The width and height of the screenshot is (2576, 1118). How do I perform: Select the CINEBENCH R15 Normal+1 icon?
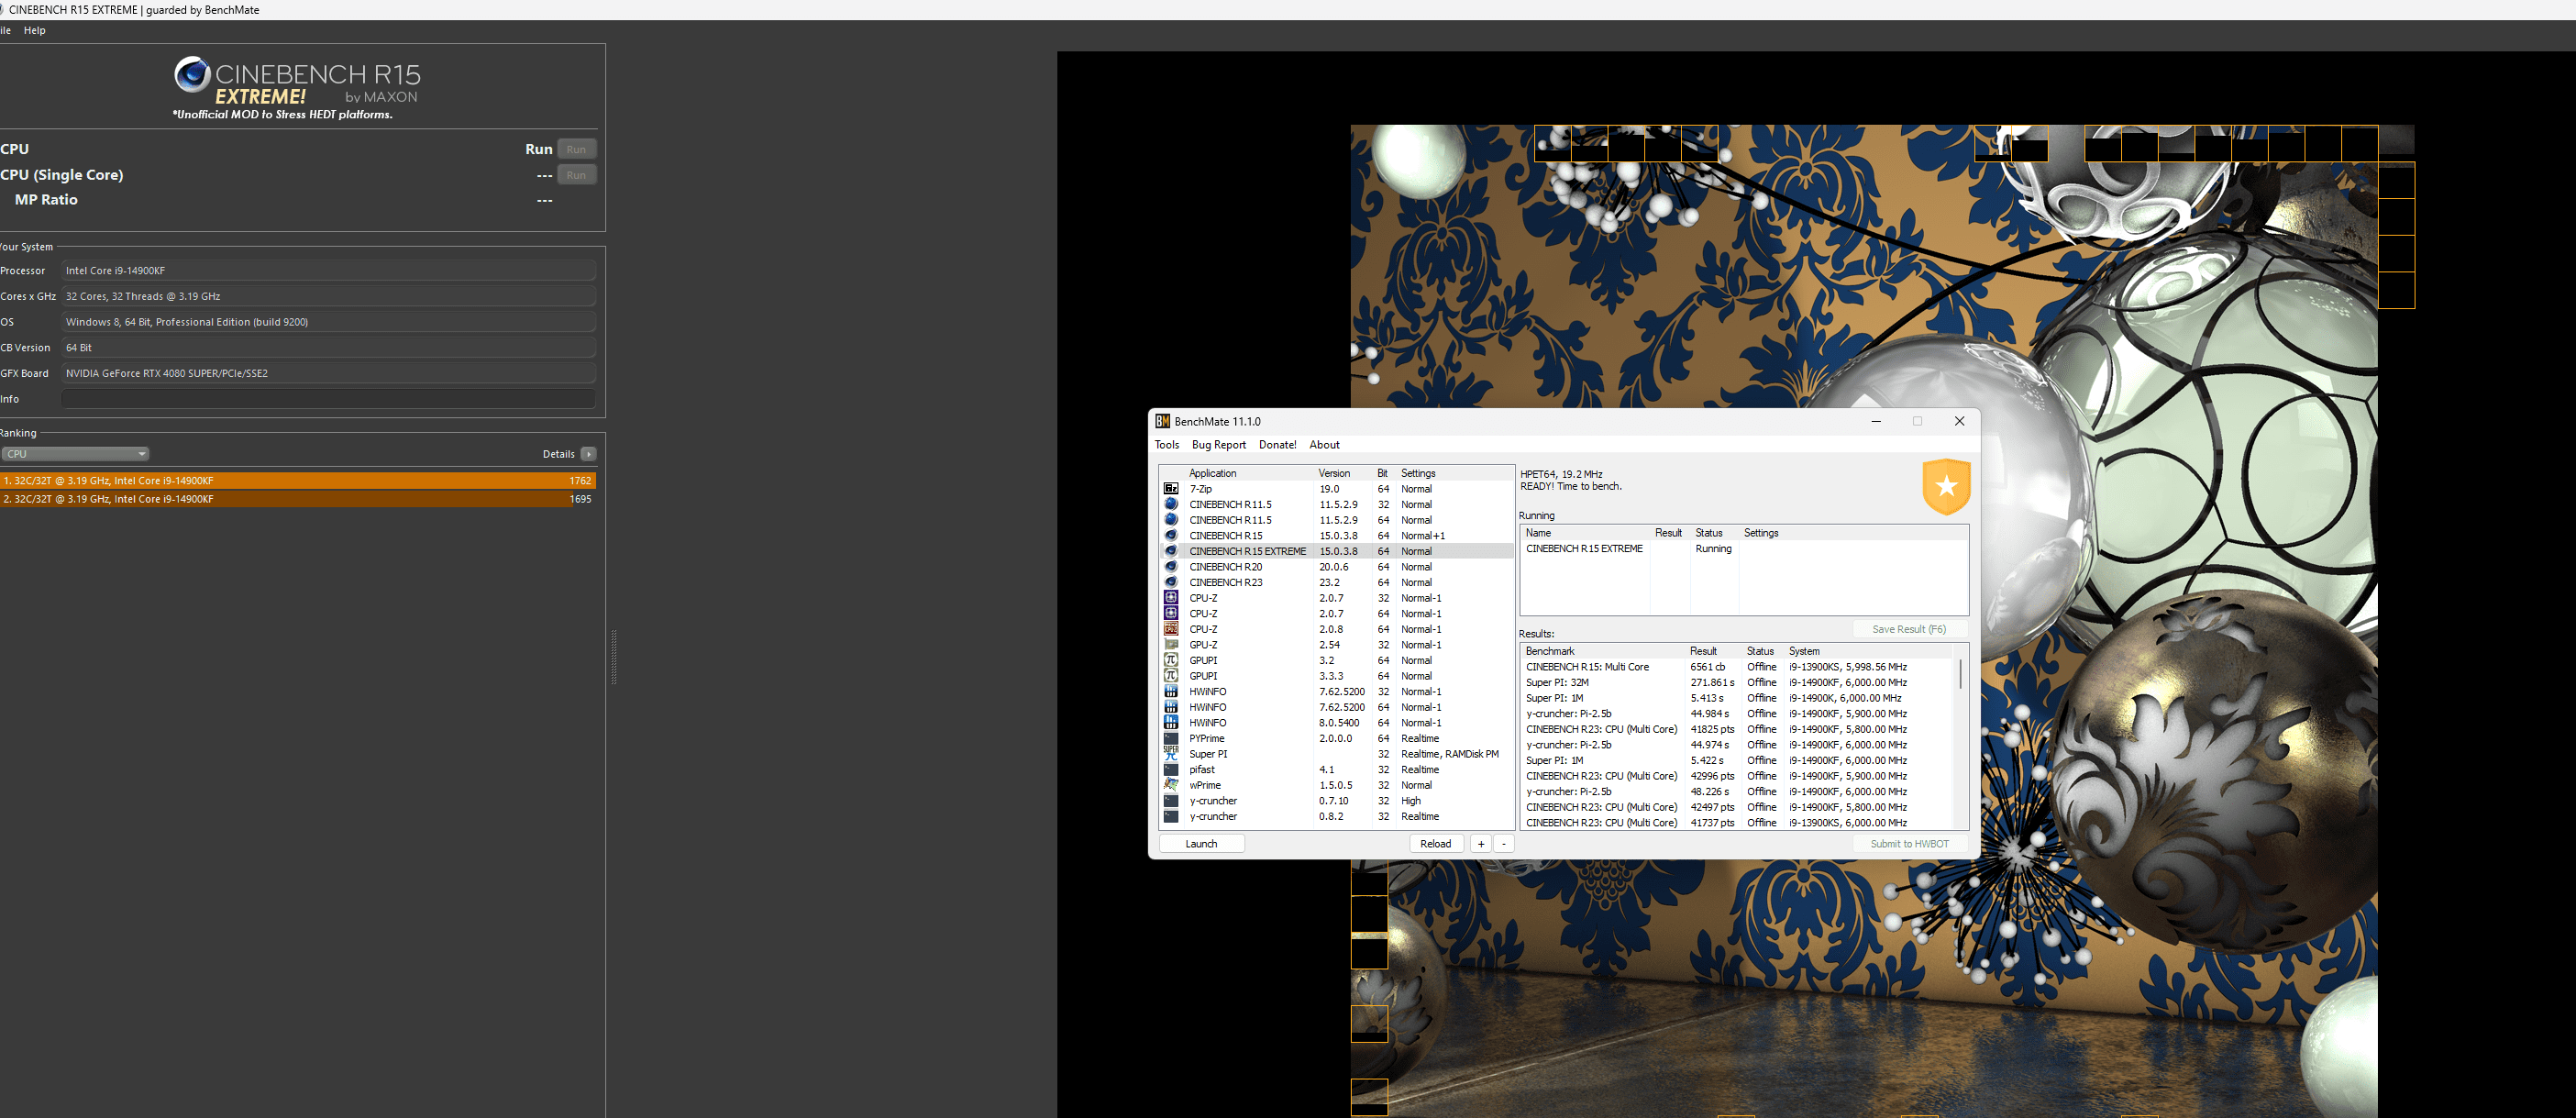click(1171, 536)
